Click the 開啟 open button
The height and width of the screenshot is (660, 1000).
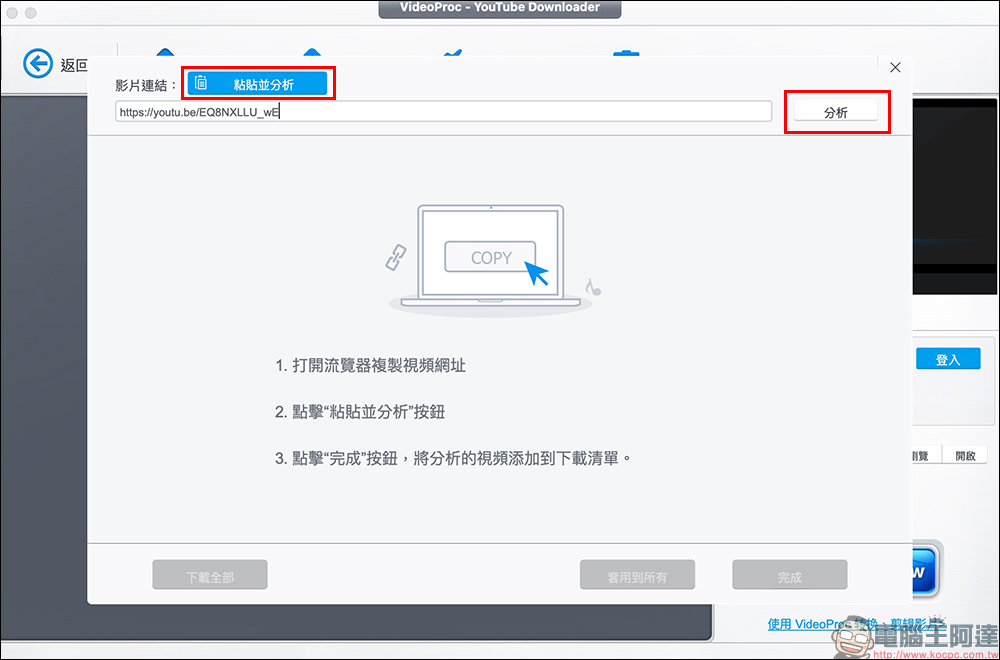[x=965, y=455]
